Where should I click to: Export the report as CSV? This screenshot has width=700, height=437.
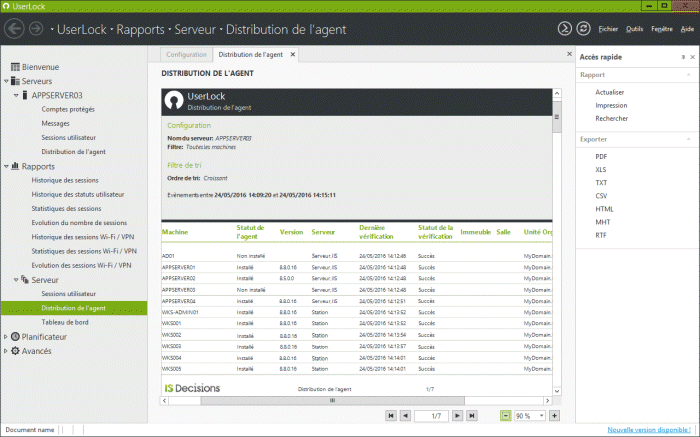coord(601,196)
